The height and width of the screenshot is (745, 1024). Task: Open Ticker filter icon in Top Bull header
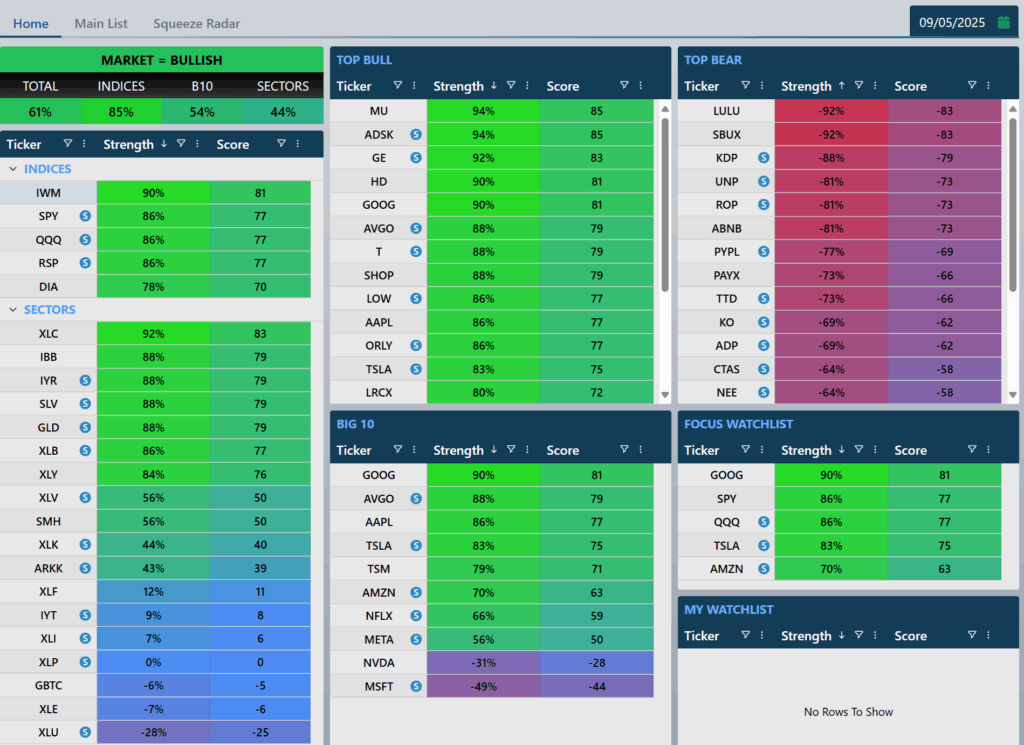398,85
